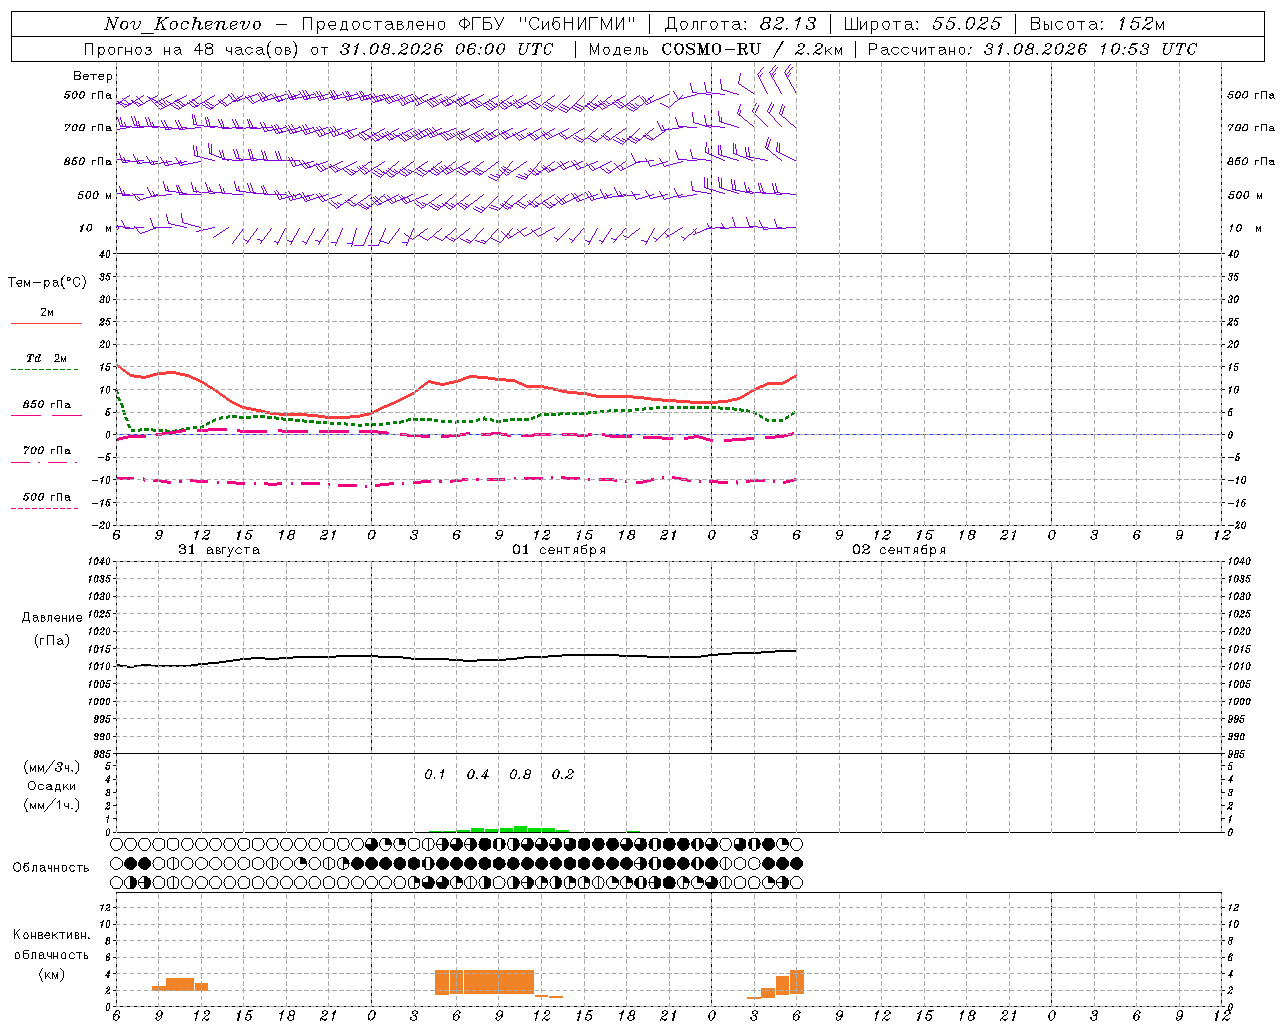
Task: Click the black pressure curve at midnight September 1
Action: coord(371,656)
